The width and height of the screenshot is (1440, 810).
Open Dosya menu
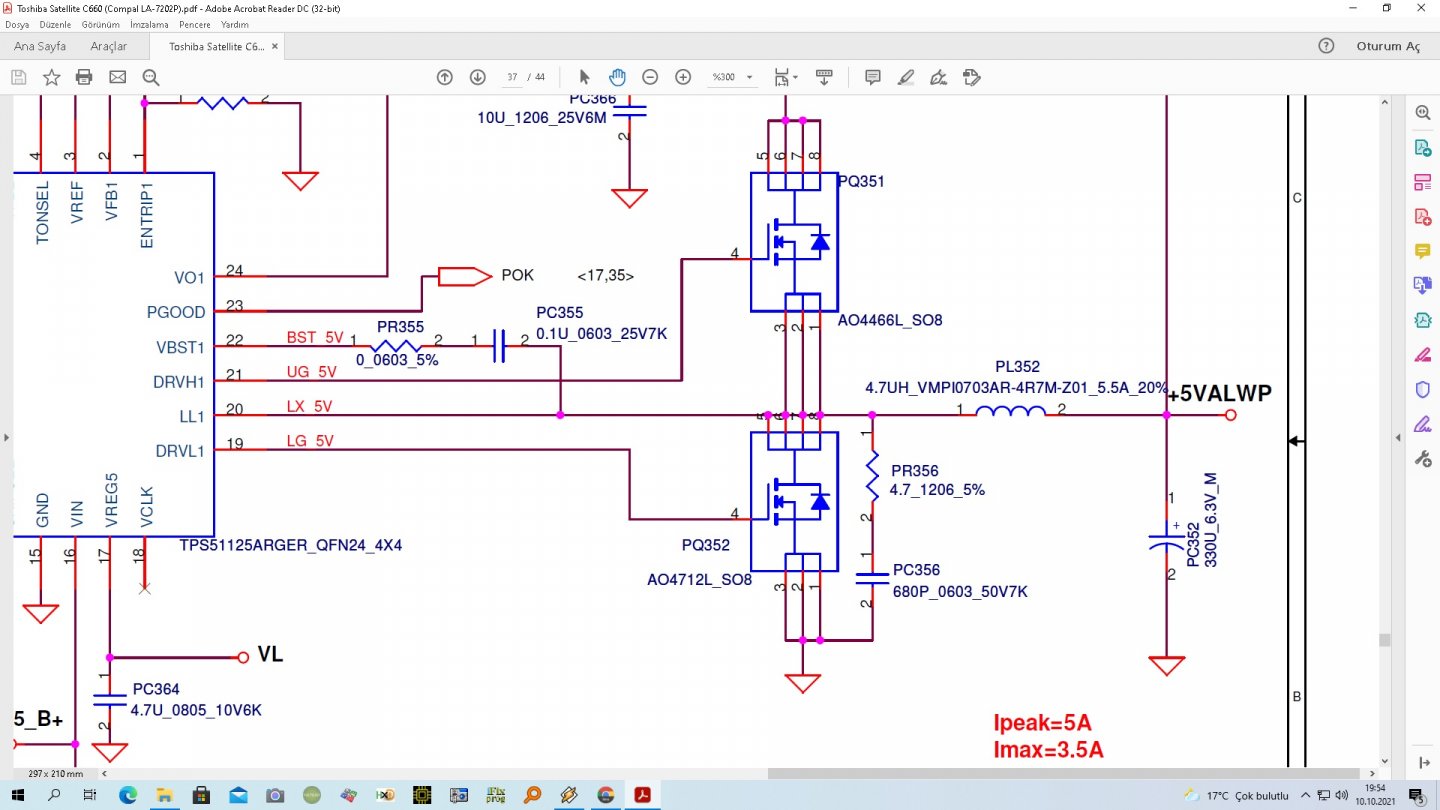[17, 25]
